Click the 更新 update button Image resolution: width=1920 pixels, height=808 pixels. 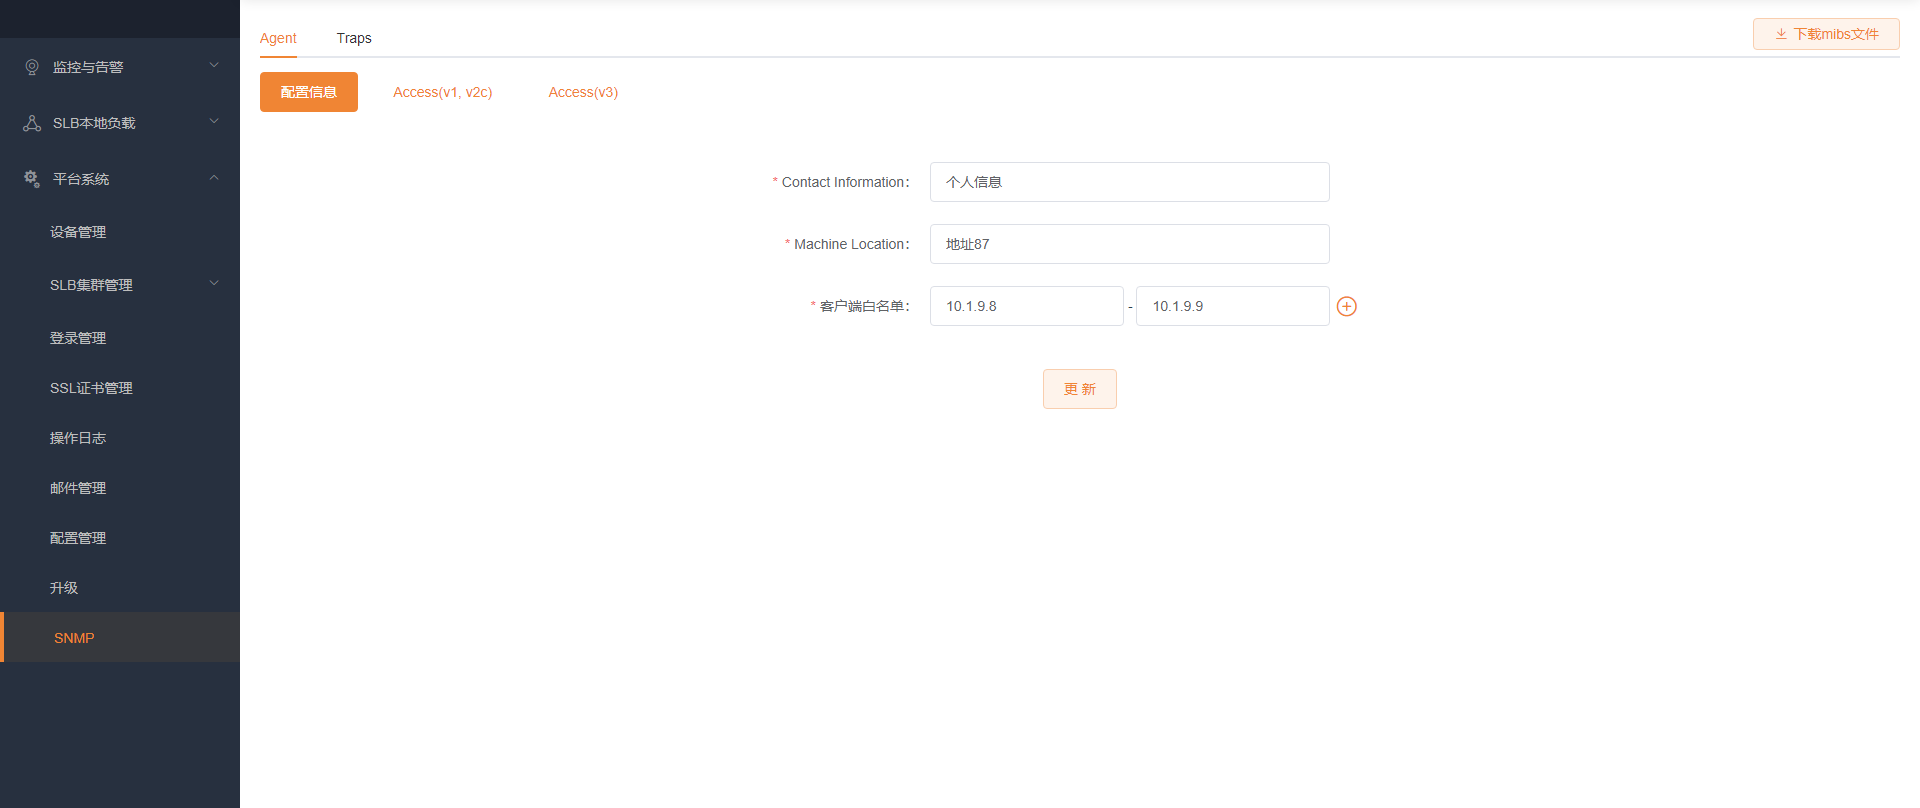click(1080, 389)
